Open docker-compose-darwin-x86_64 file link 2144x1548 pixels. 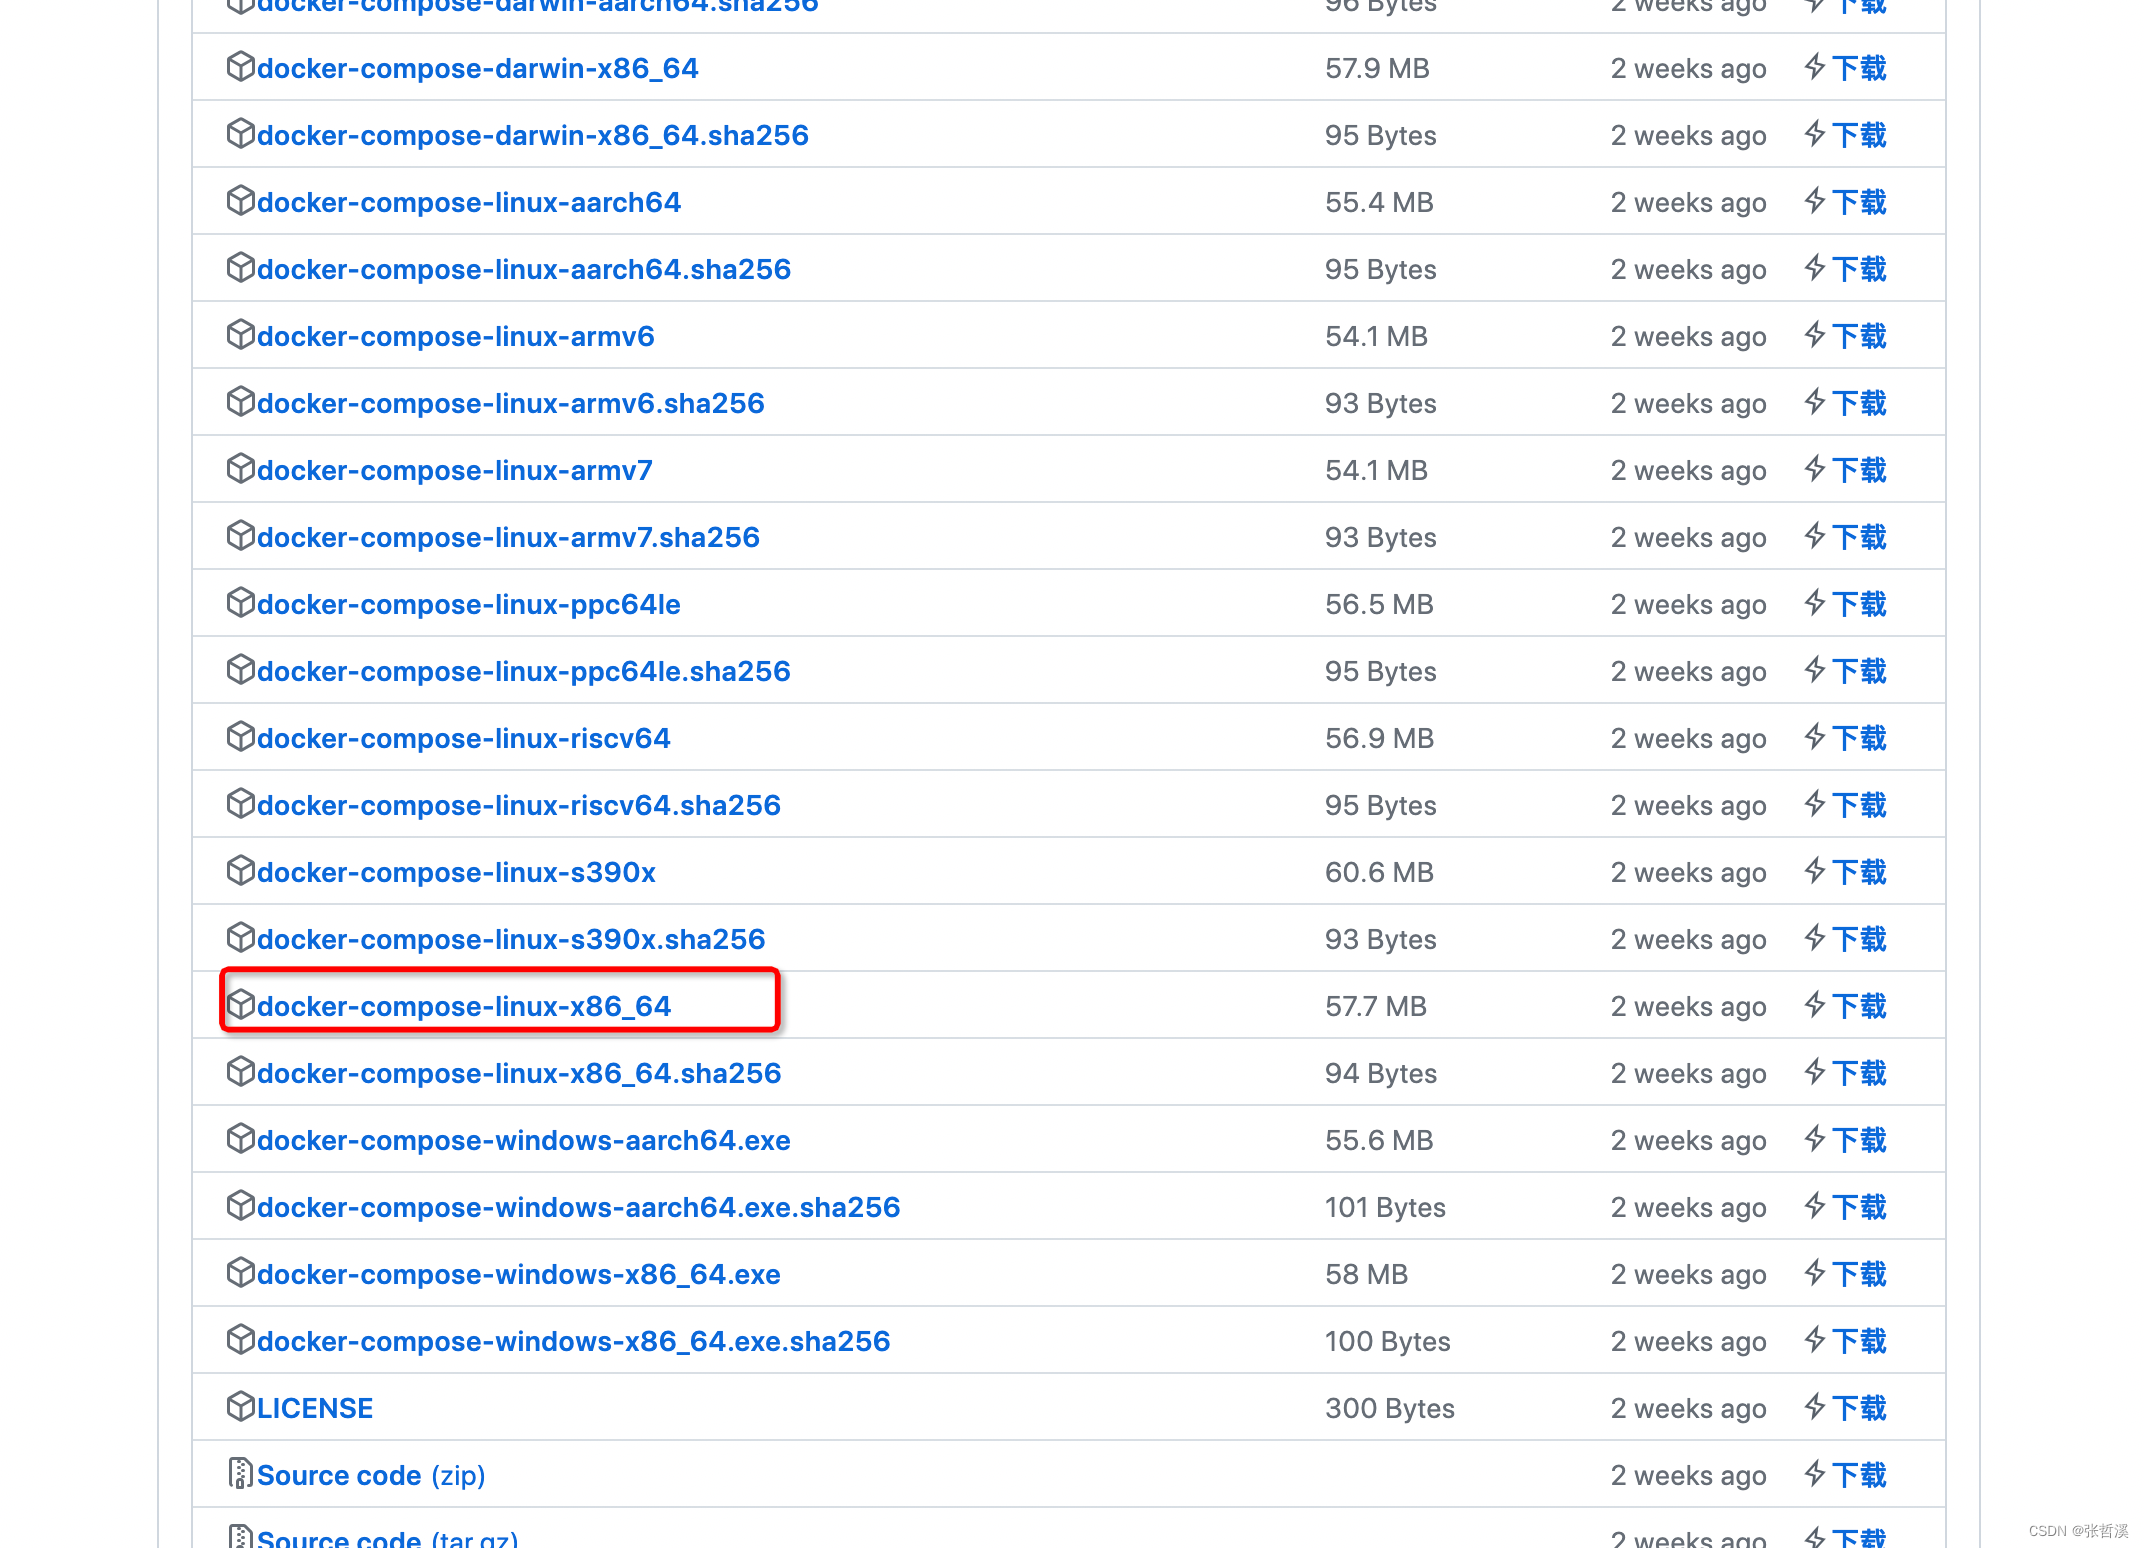click(x=477, y=68)
